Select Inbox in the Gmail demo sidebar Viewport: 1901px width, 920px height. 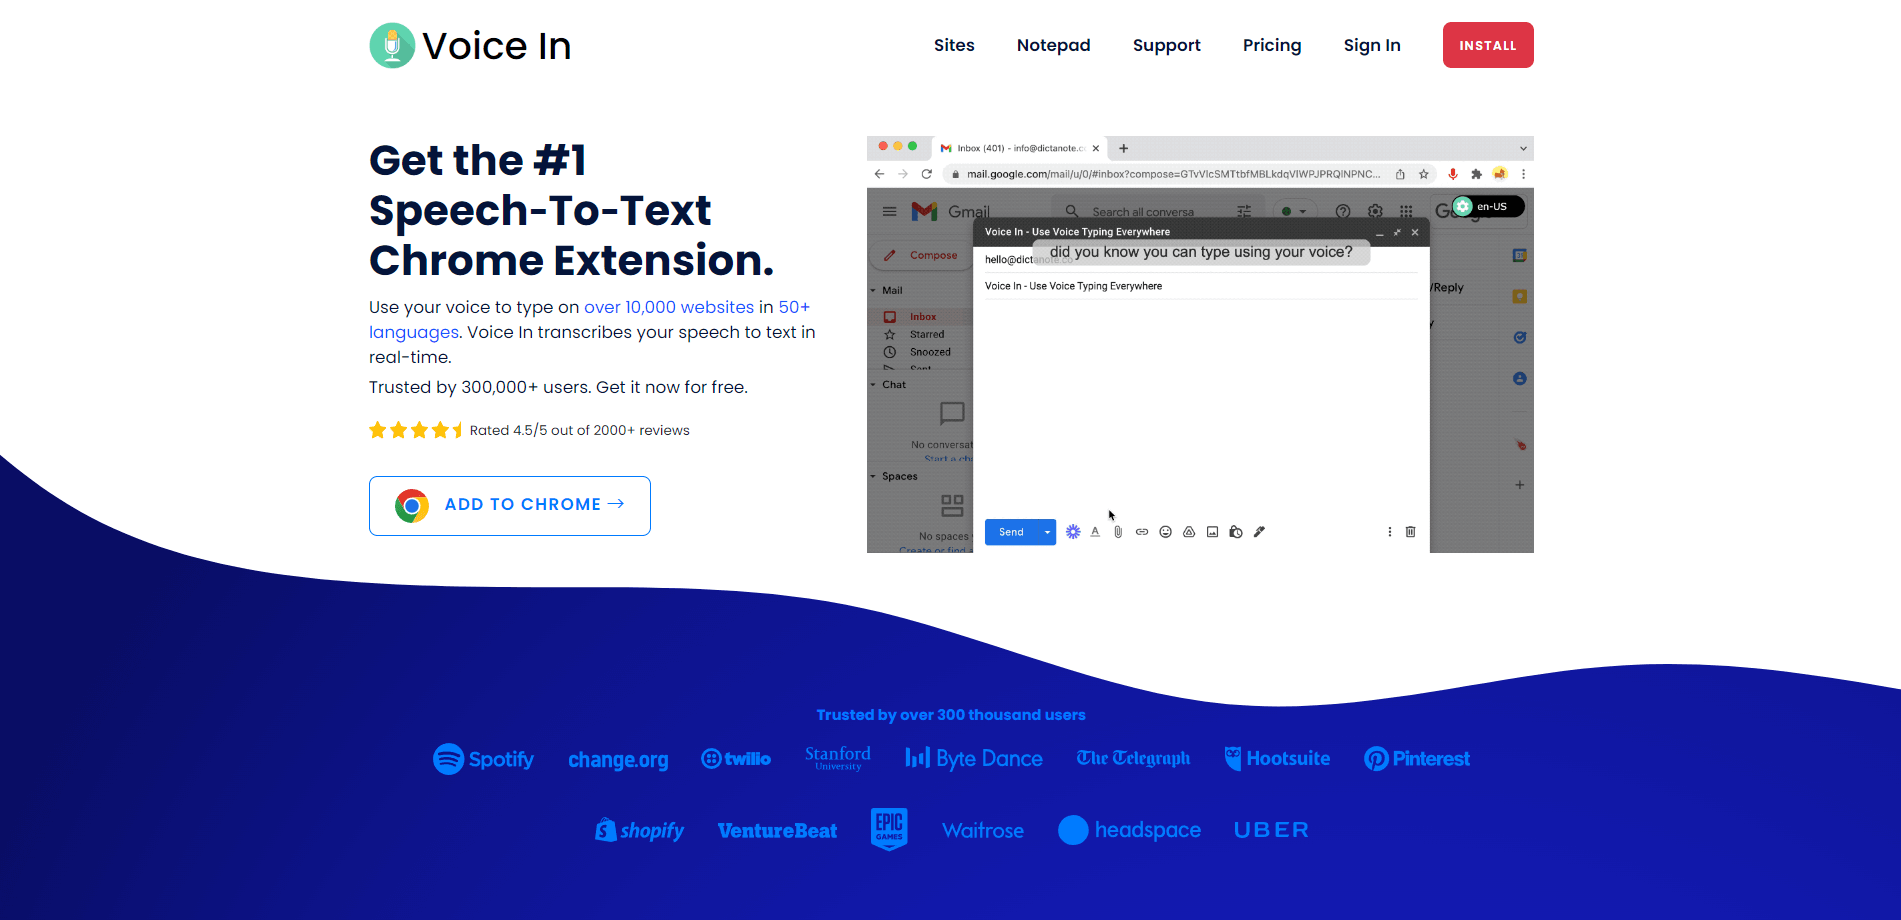point(921,317)
